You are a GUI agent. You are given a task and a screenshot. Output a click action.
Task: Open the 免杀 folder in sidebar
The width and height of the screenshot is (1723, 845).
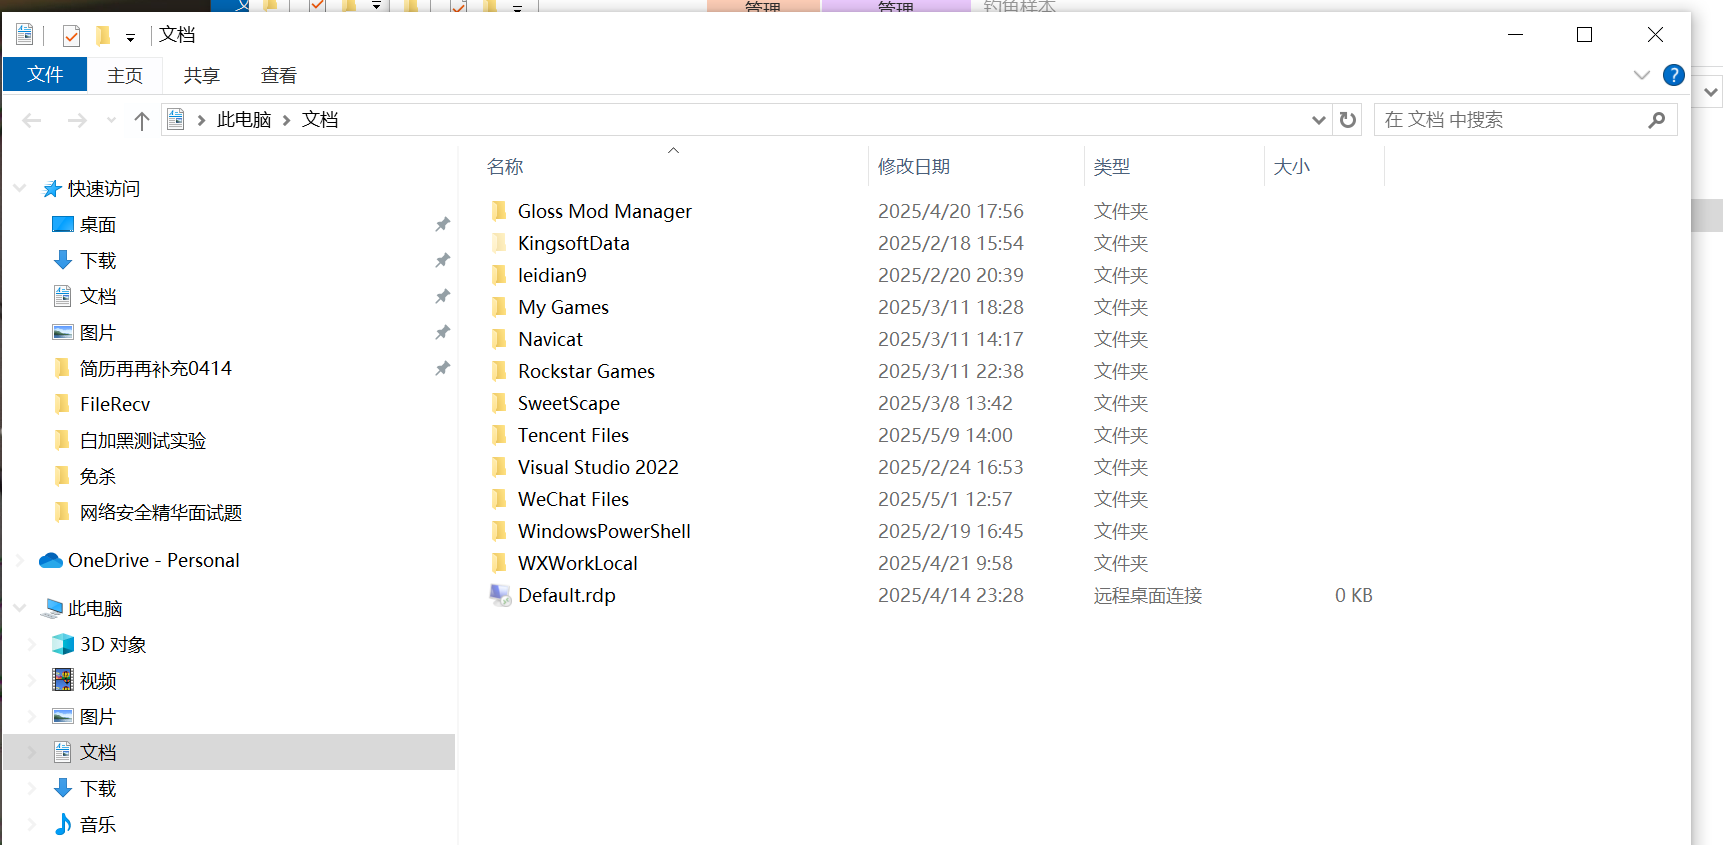tap(98, 477)
